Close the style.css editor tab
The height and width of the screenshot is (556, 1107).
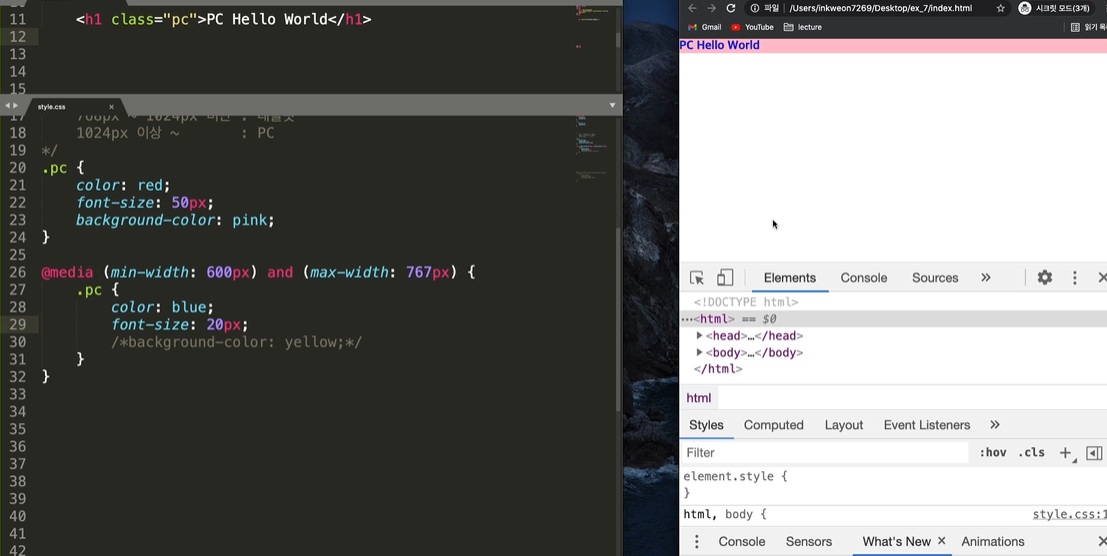[x=112, y=107]
